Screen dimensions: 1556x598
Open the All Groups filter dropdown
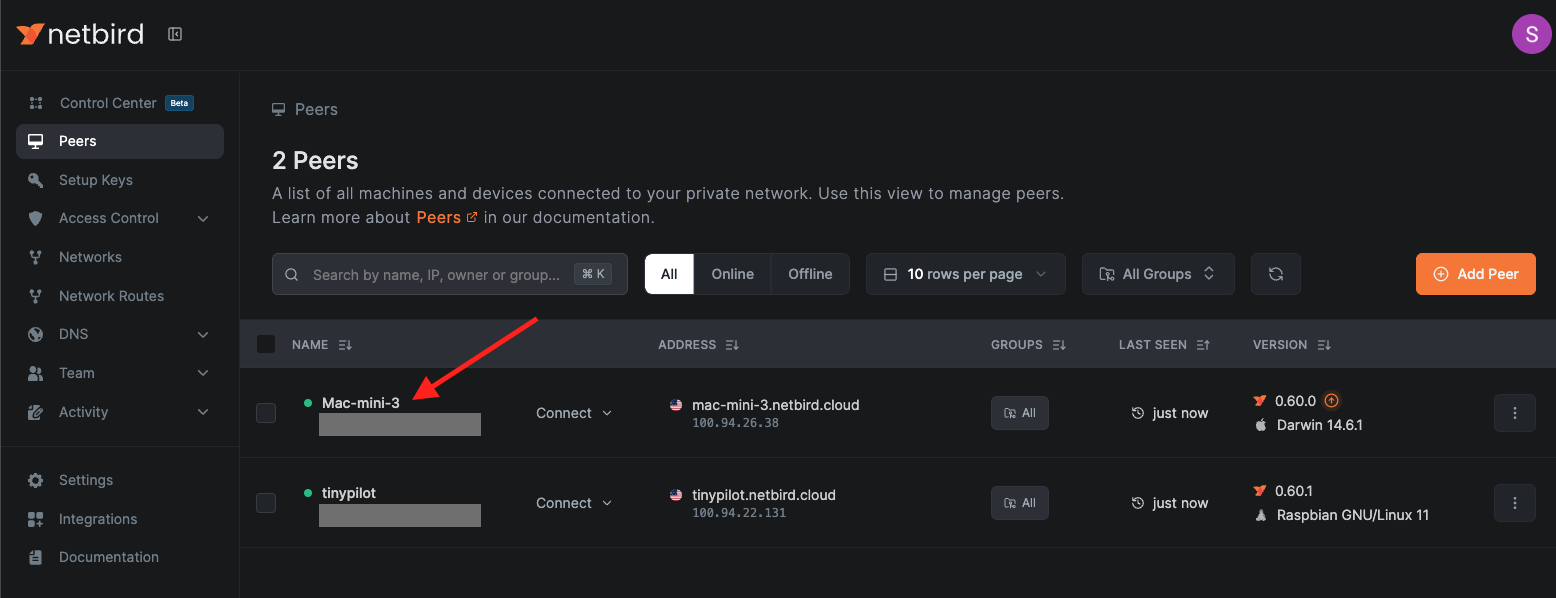1157,273
